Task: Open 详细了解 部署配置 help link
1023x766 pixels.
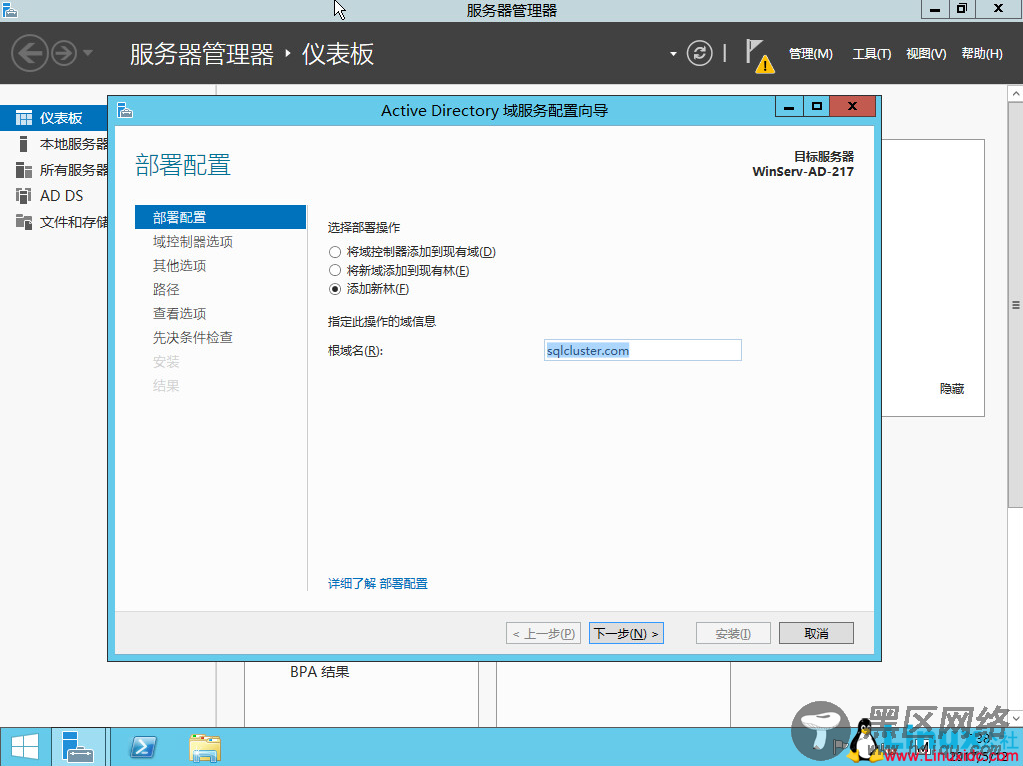Action: (378, 583)
